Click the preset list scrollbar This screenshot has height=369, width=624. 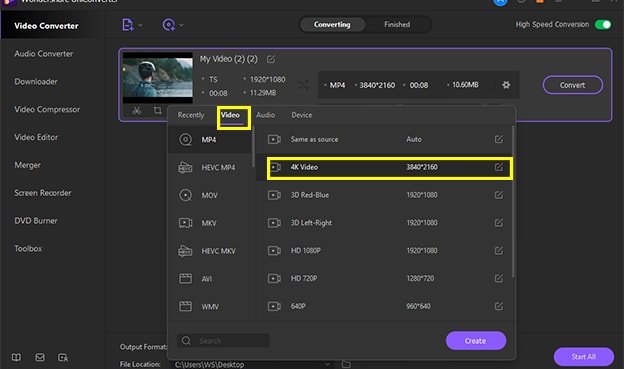pos(513,202)
